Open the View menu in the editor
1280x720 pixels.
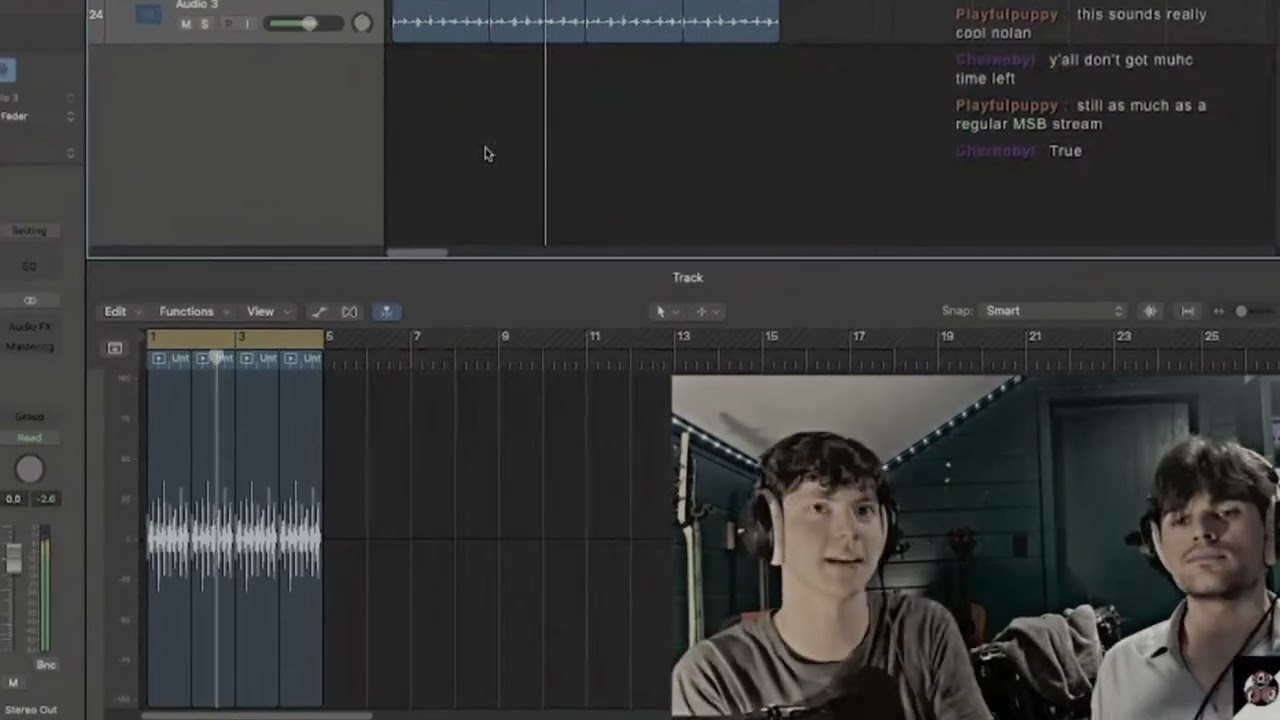coord(266,311)
